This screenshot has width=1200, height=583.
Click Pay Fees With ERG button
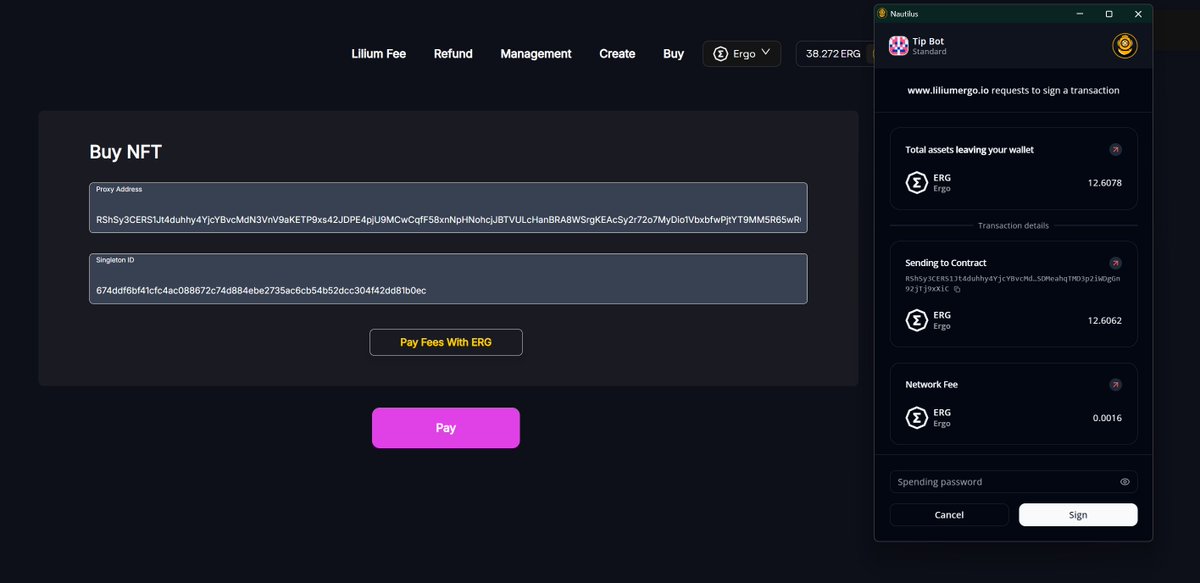pos(446,342)
